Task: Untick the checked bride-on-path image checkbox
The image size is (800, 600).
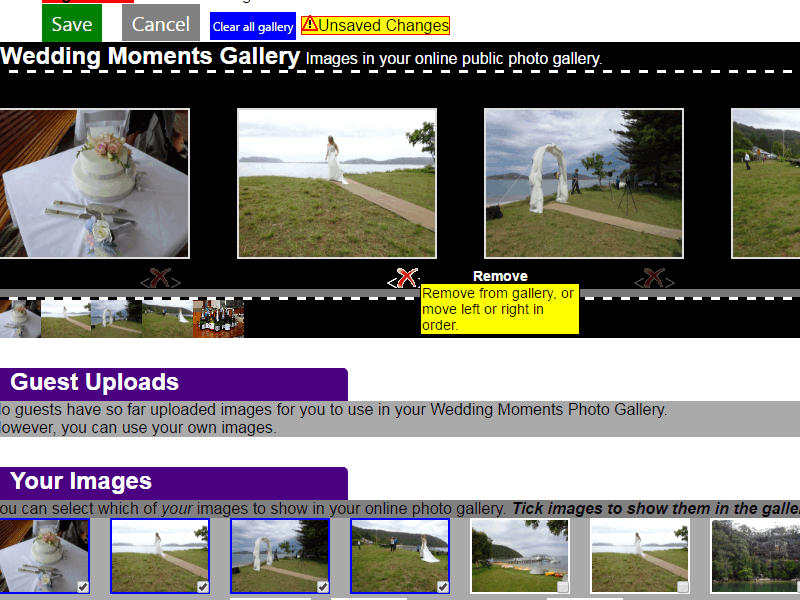Action: click(x=203, y=587)
